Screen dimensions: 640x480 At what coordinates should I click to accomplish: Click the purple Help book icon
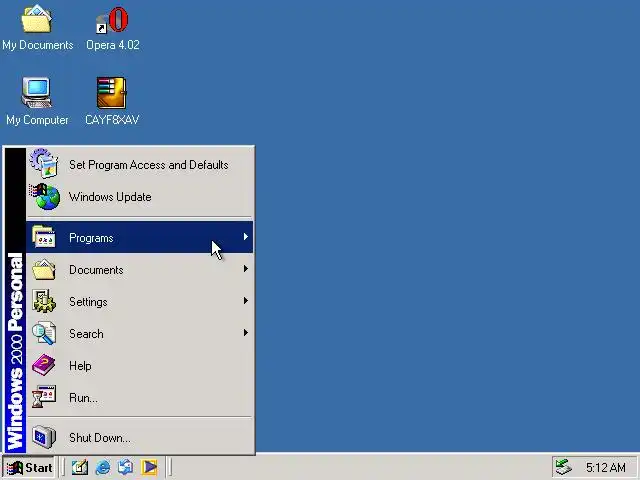(44, 365)
